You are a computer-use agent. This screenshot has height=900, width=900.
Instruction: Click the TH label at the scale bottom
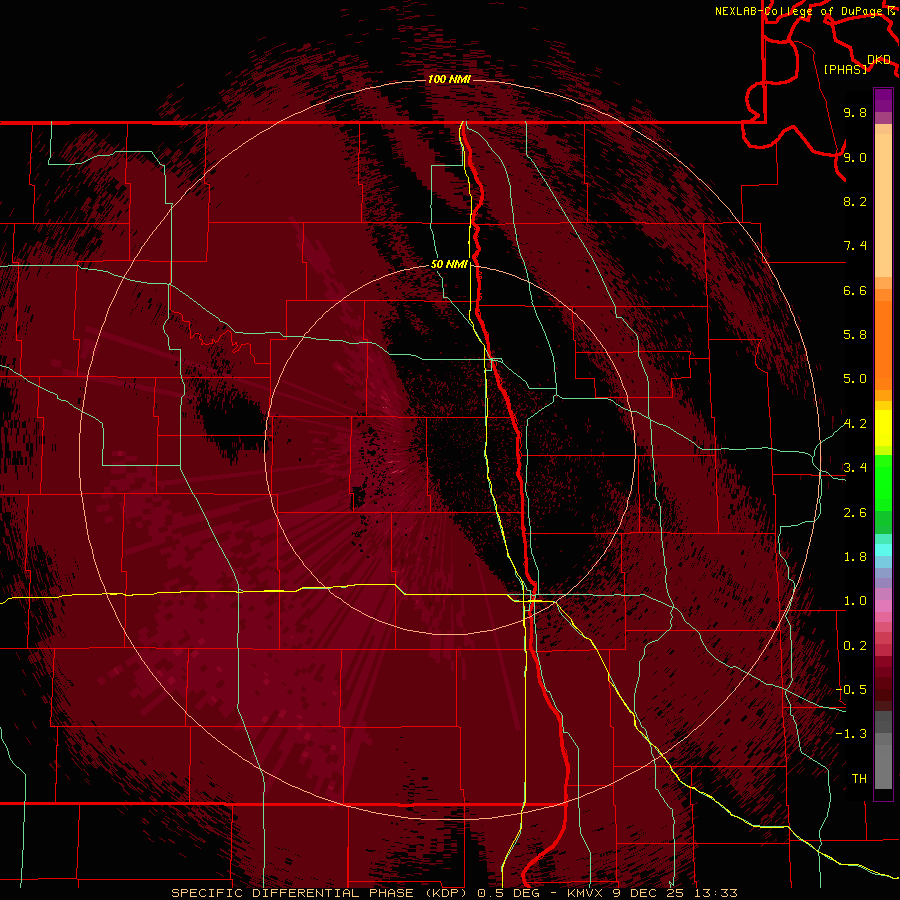pyautogui.click(x=859, y=779)
